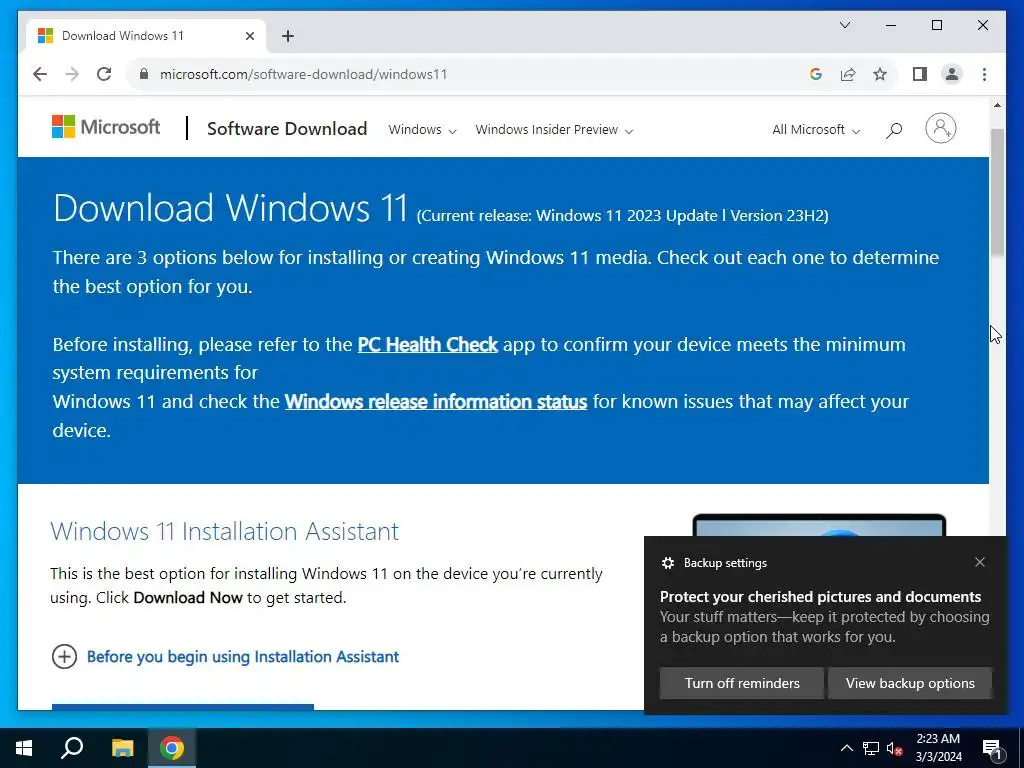
Task: Click View backup options
Action: [x=910, y=683]
